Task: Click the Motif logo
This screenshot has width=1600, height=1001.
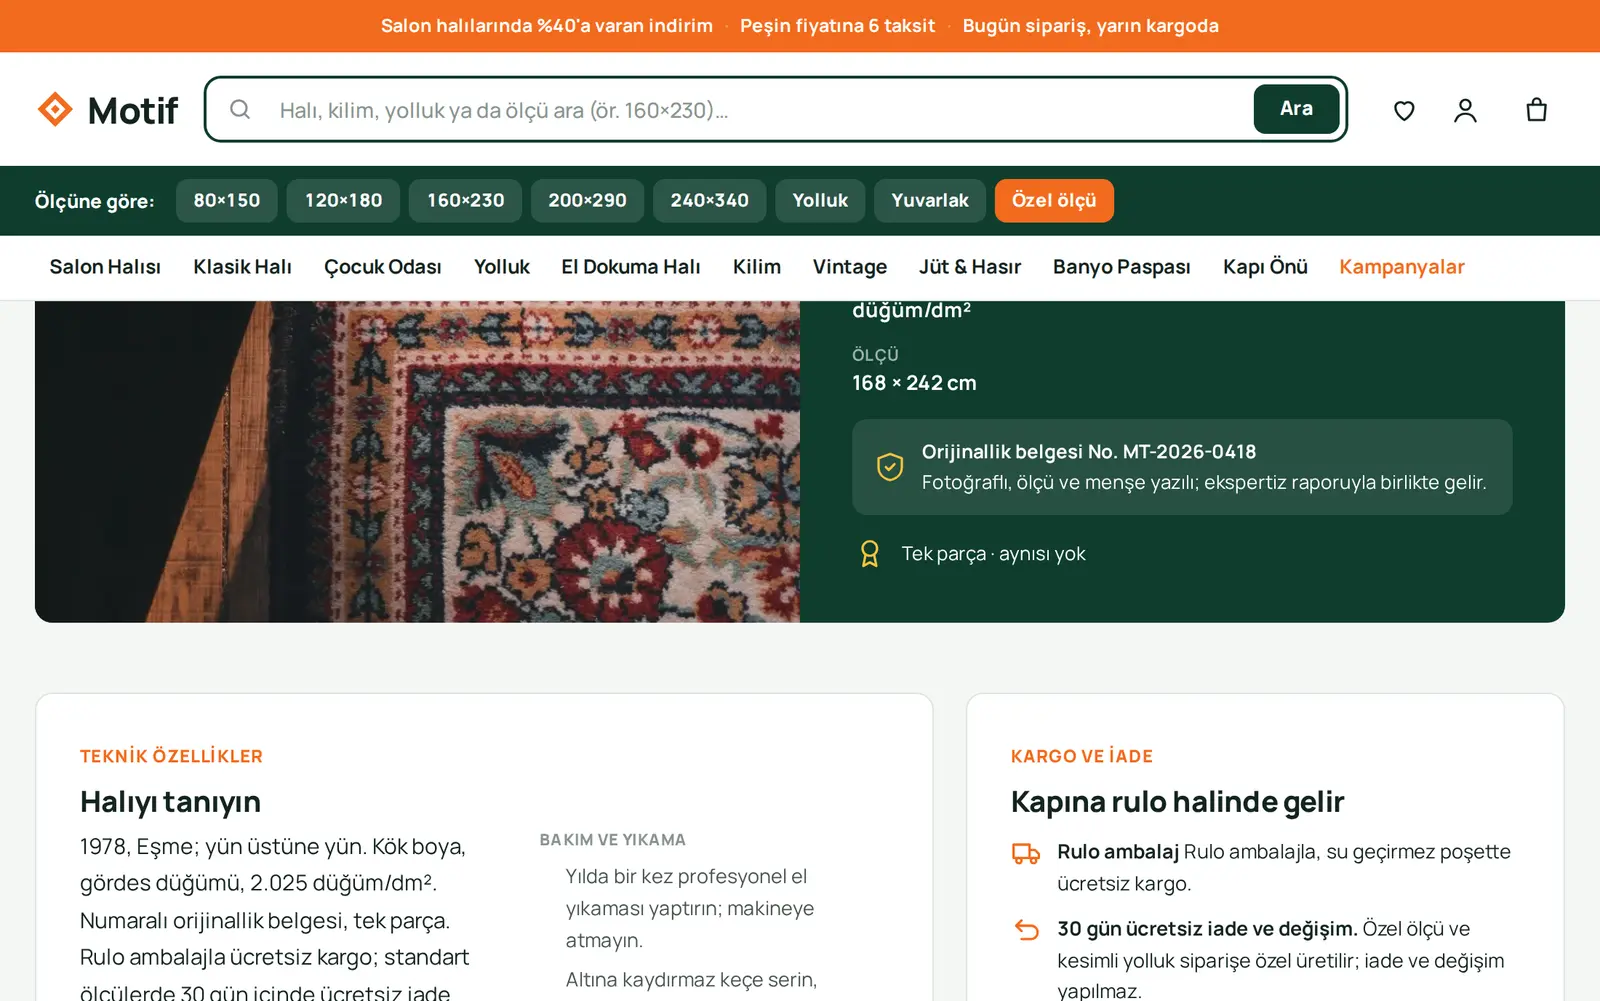Action: pyautogui.click(x=108, y=110)
